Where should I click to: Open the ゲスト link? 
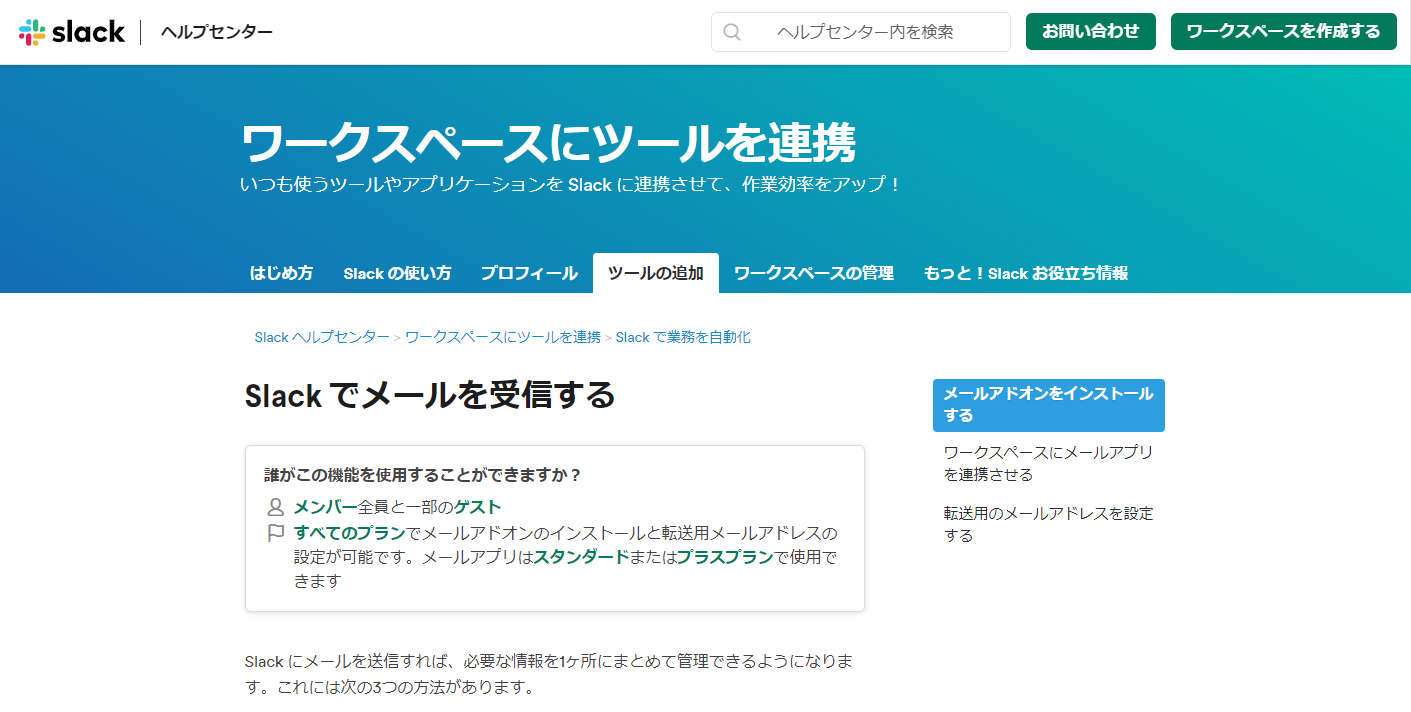pyautogui.click(x=478, y=507)
